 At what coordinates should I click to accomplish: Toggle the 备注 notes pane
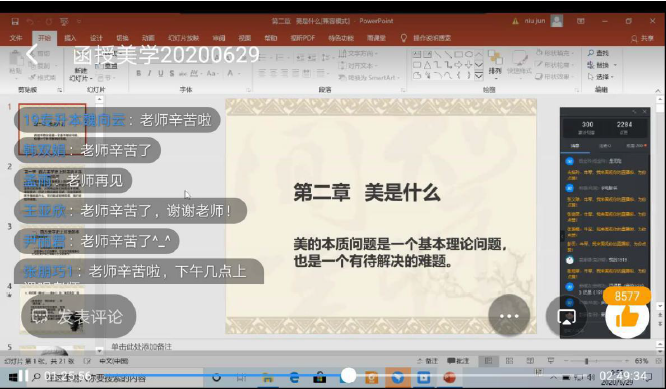coord(427,361)
